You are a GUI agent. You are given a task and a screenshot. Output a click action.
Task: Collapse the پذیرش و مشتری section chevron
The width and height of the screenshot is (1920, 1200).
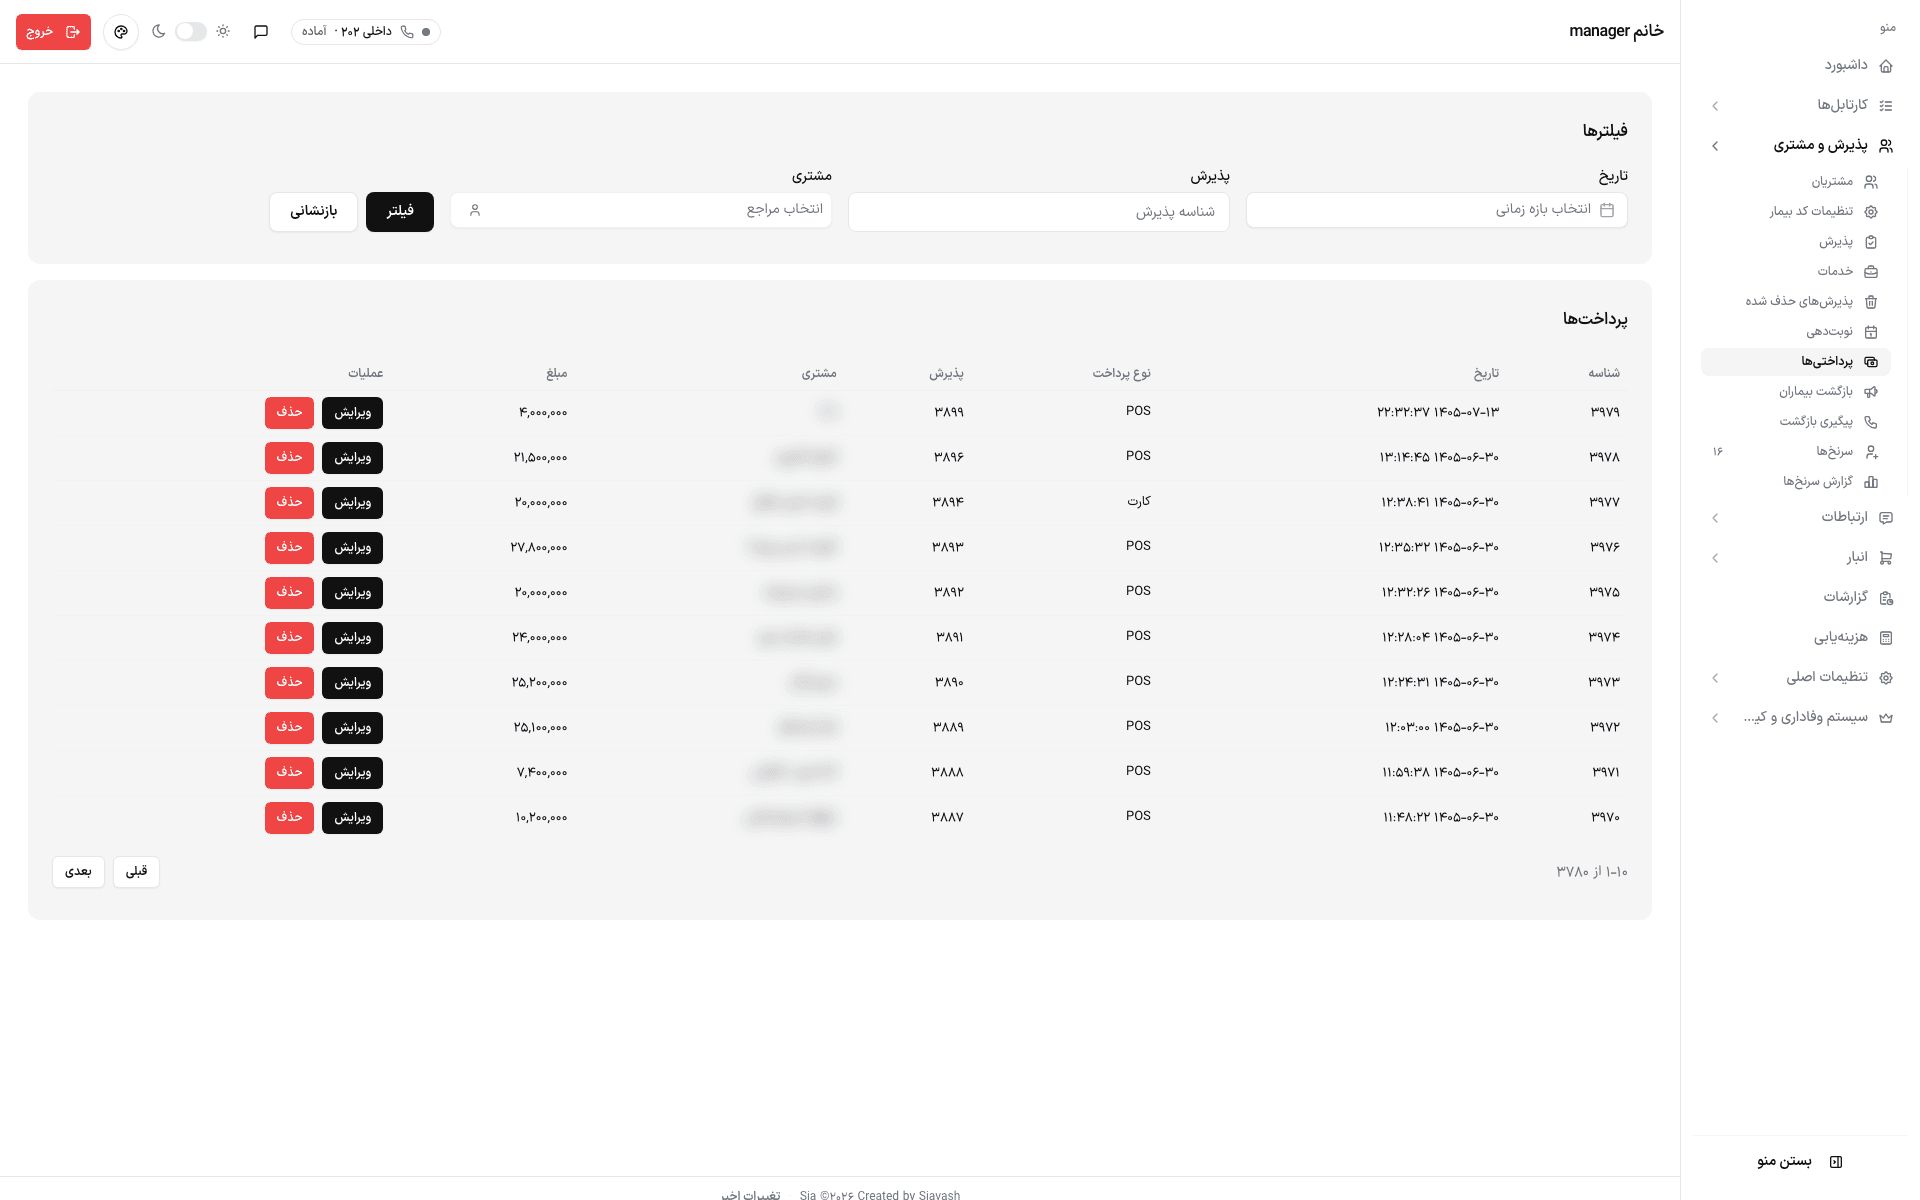[x=1715, y=146]
